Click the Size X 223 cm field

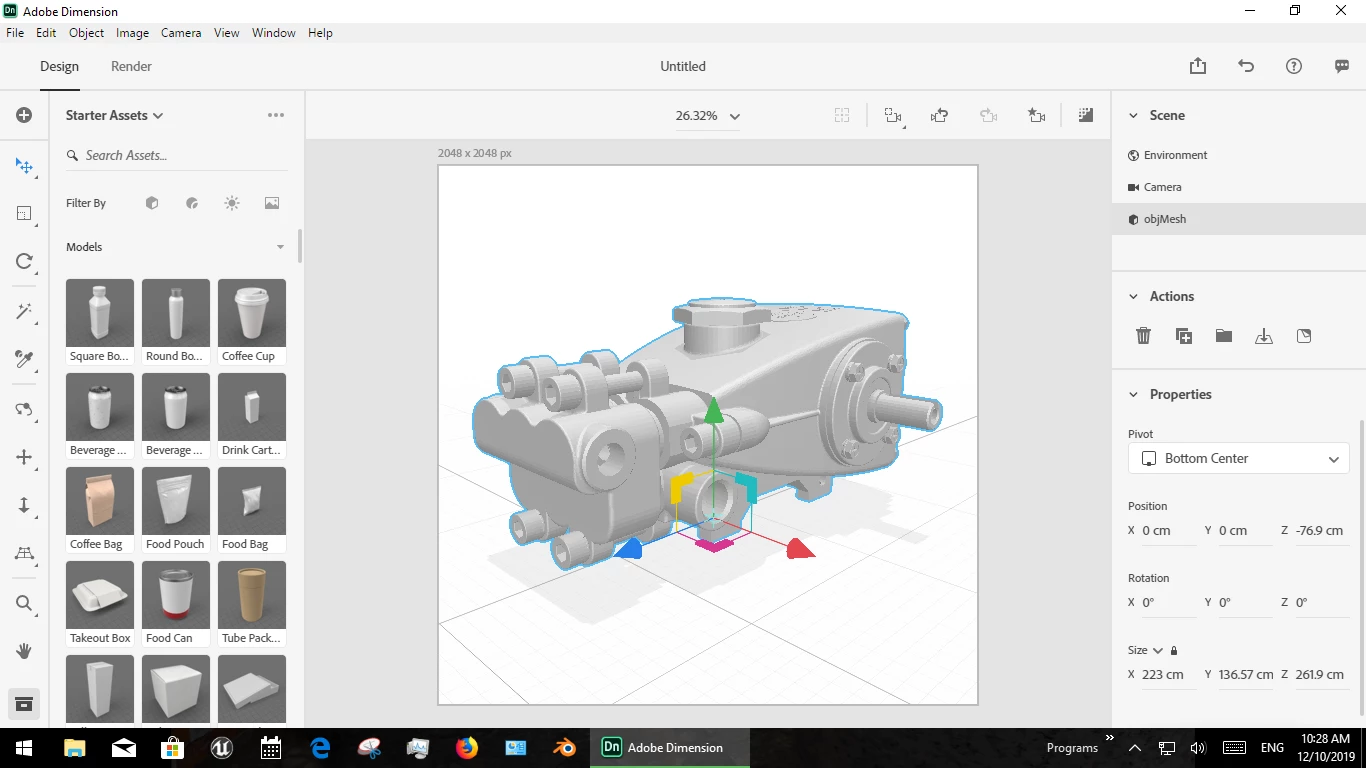pos(1168,675)
